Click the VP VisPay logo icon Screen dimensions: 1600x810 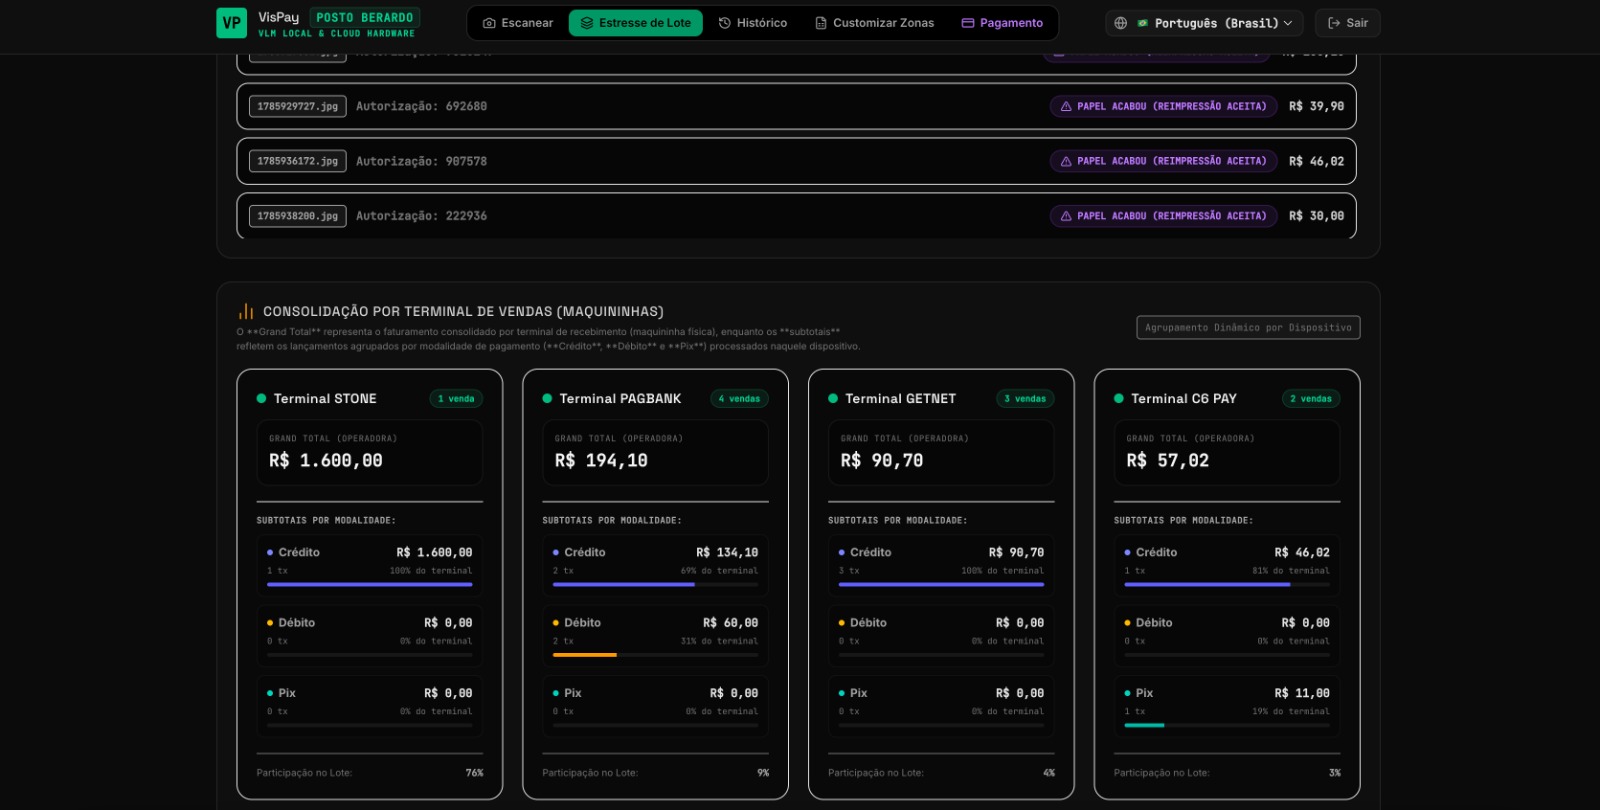coord(231,23)
